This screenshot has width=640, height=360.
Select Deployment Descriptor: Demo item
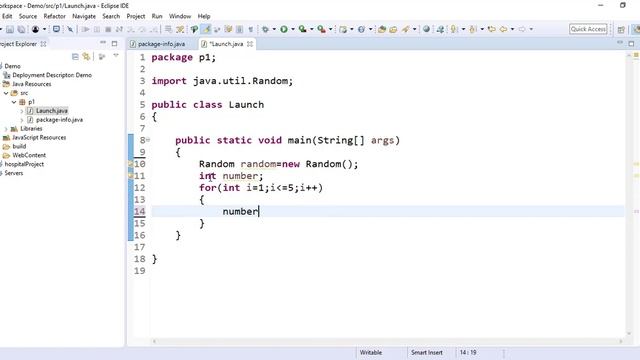[x=52, y=75]
